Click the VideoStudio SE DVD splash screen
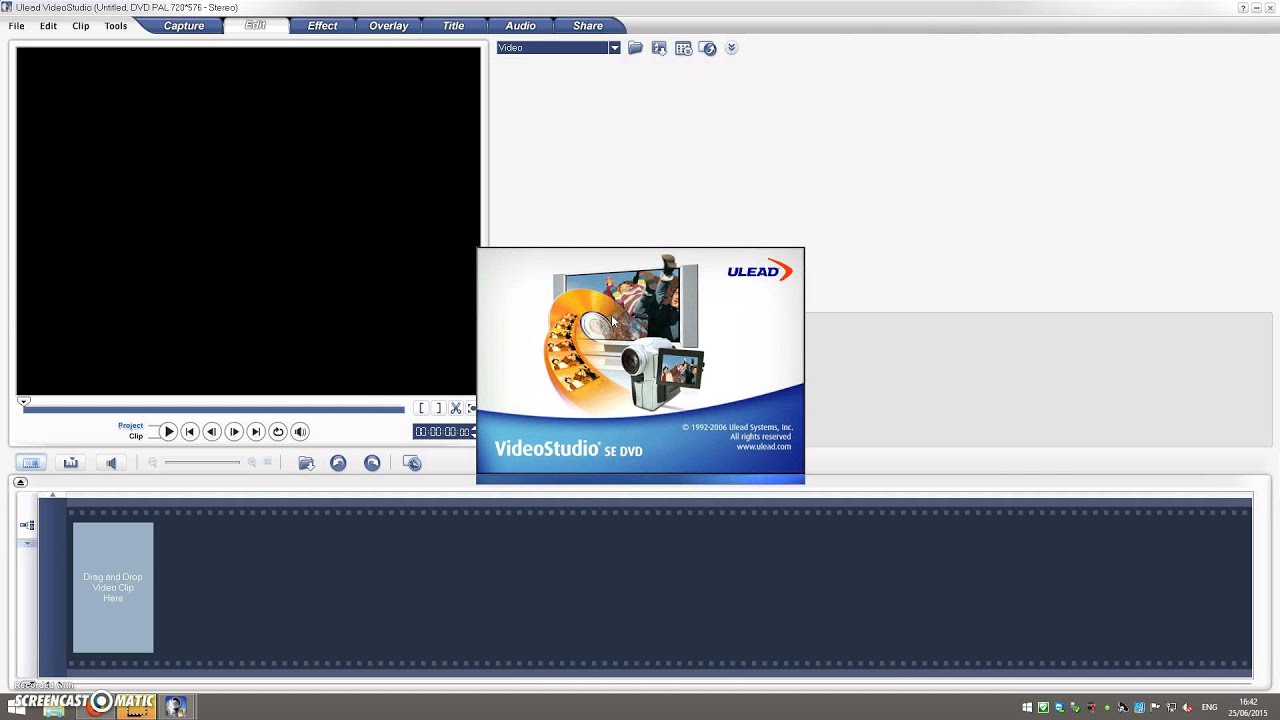Image resolution: width=1280 pixels, height=720 pixels. [640, 366]
